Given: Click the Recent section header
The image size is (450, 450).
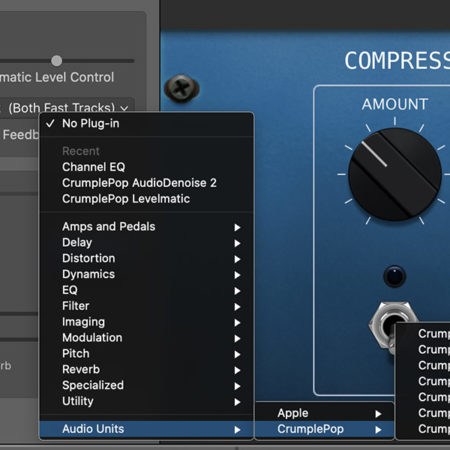Looking at the screenshot, I should (81, 151).
